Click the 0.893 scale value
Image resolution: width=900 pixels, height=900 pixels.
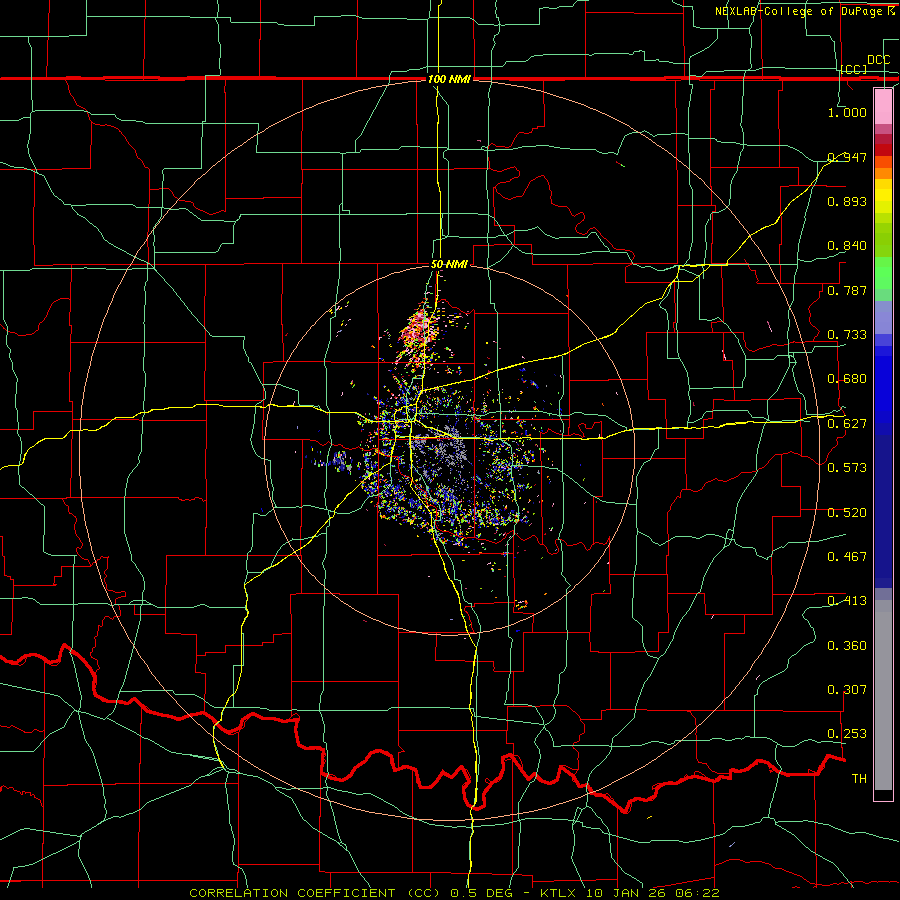point(847,201)
